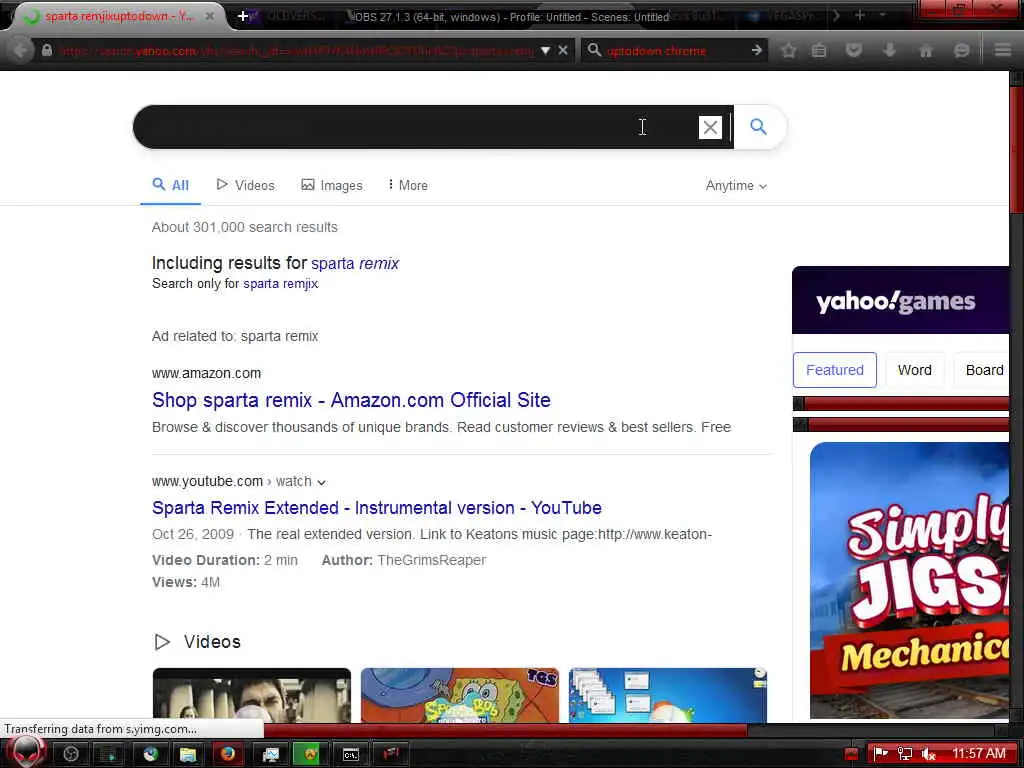Click the blue Yahoo search magnifier button
The width and height of the screenshot is (1024, 768).
[758, 127]
